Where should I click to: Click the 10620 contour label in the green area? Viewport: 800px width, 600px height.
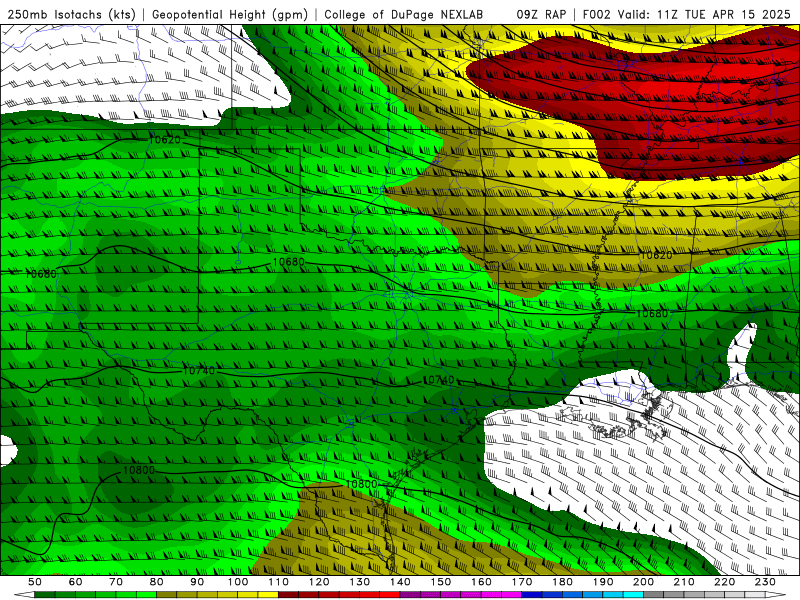point(164,139)
